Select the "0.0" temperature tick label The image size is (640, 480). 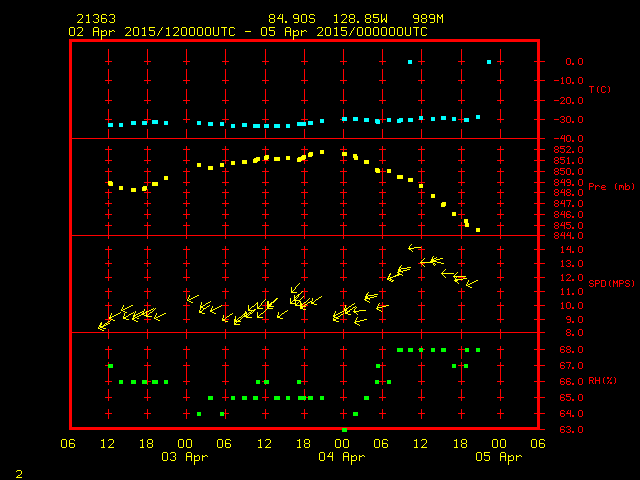574,62
